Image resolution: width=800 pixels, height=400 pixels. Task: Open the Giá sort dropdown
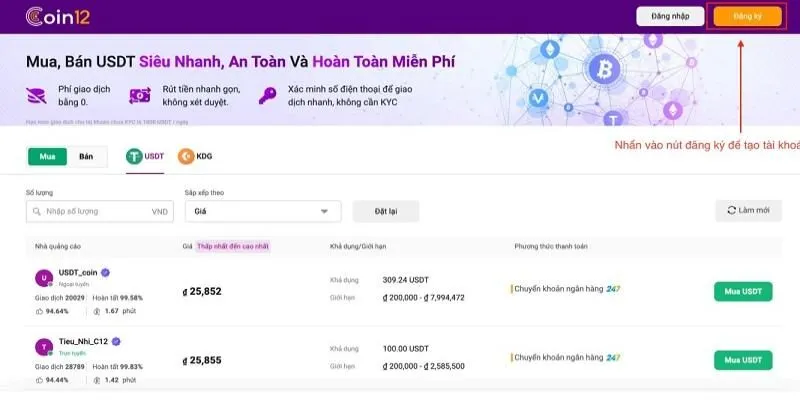click(x=262, y=211)
